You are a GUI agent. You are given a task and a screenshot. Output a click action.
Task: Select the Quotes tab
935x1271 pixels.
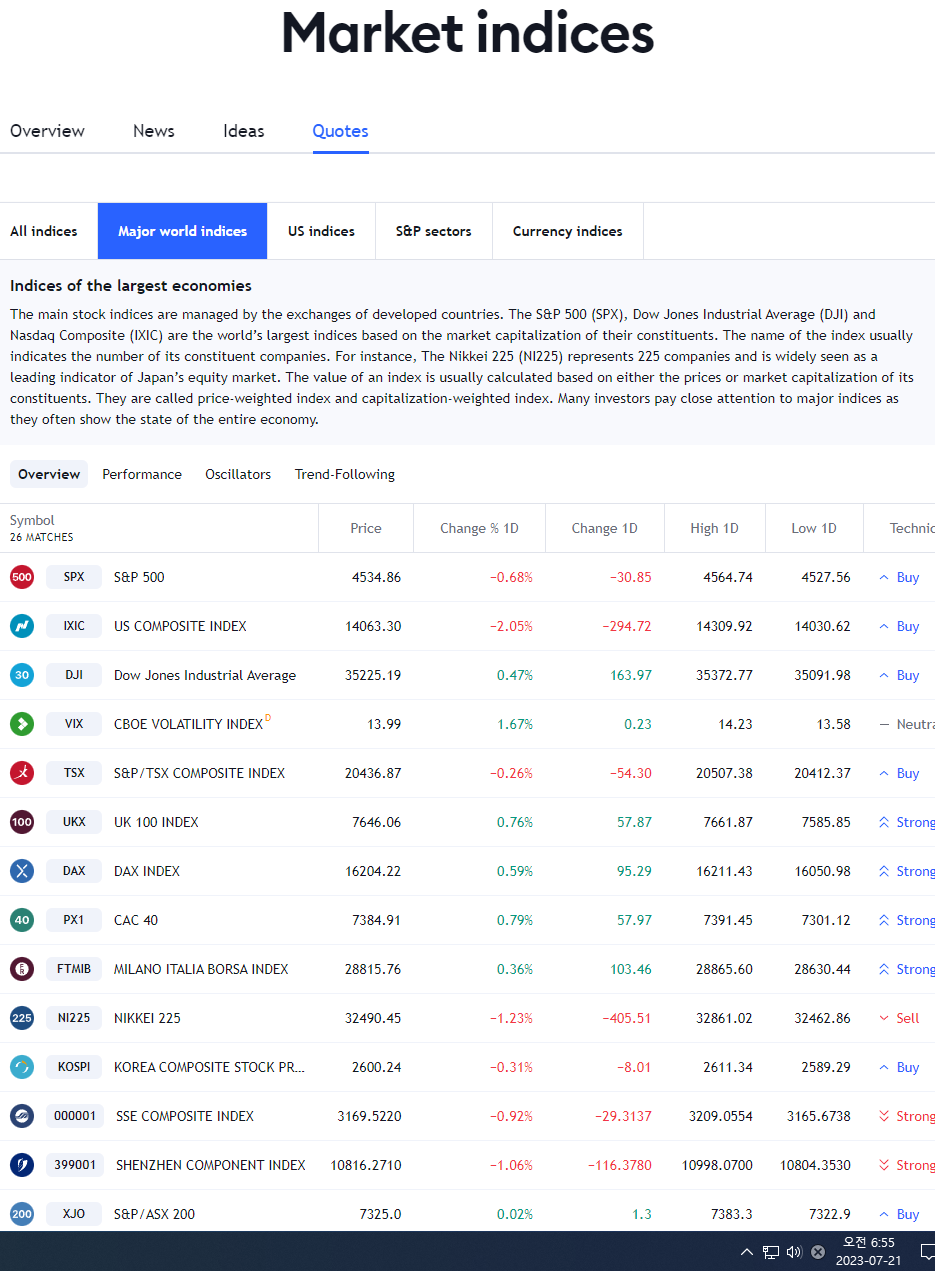click(x=340, y=131)
